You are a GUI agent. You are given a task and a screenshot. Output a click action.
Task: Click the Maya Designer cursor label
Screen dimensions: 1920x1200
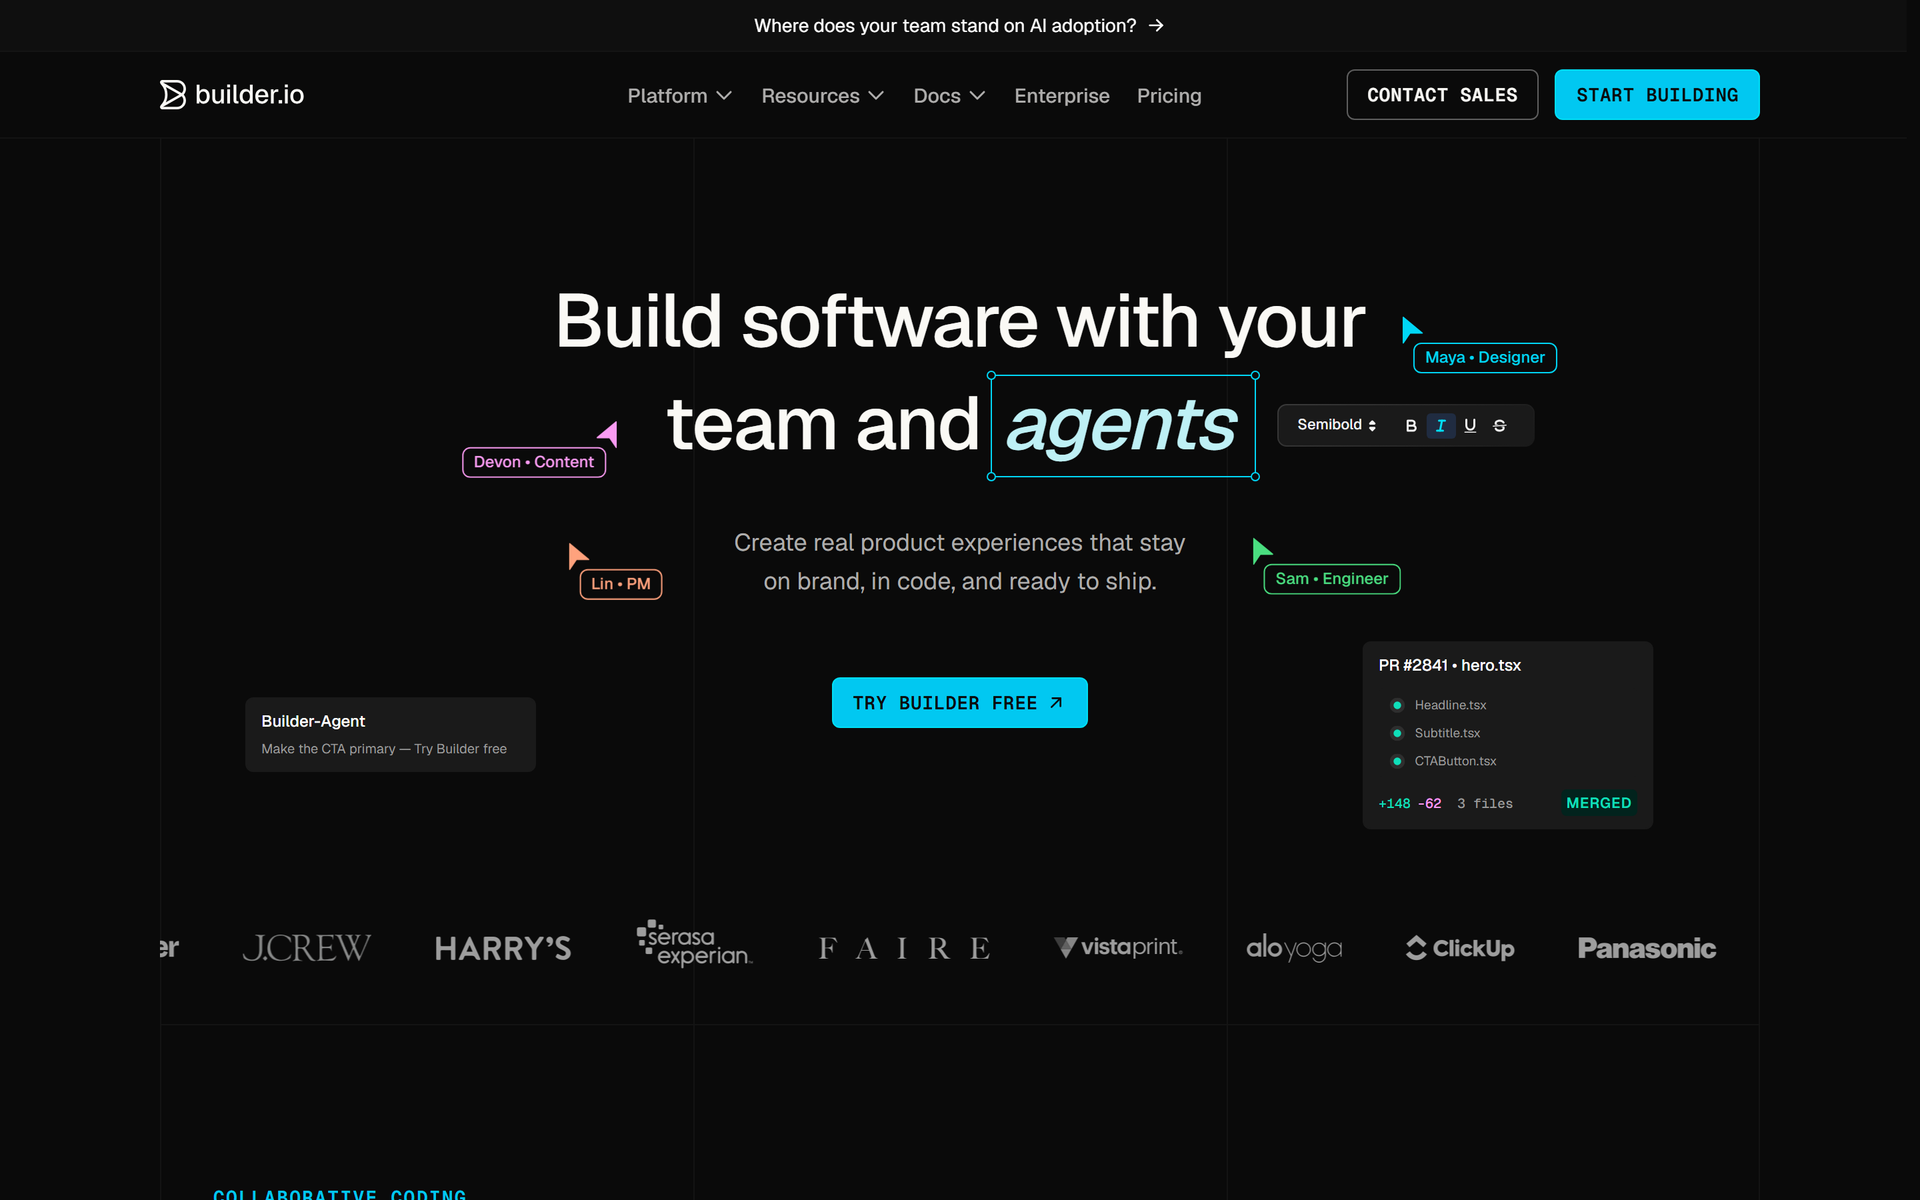1484,358
